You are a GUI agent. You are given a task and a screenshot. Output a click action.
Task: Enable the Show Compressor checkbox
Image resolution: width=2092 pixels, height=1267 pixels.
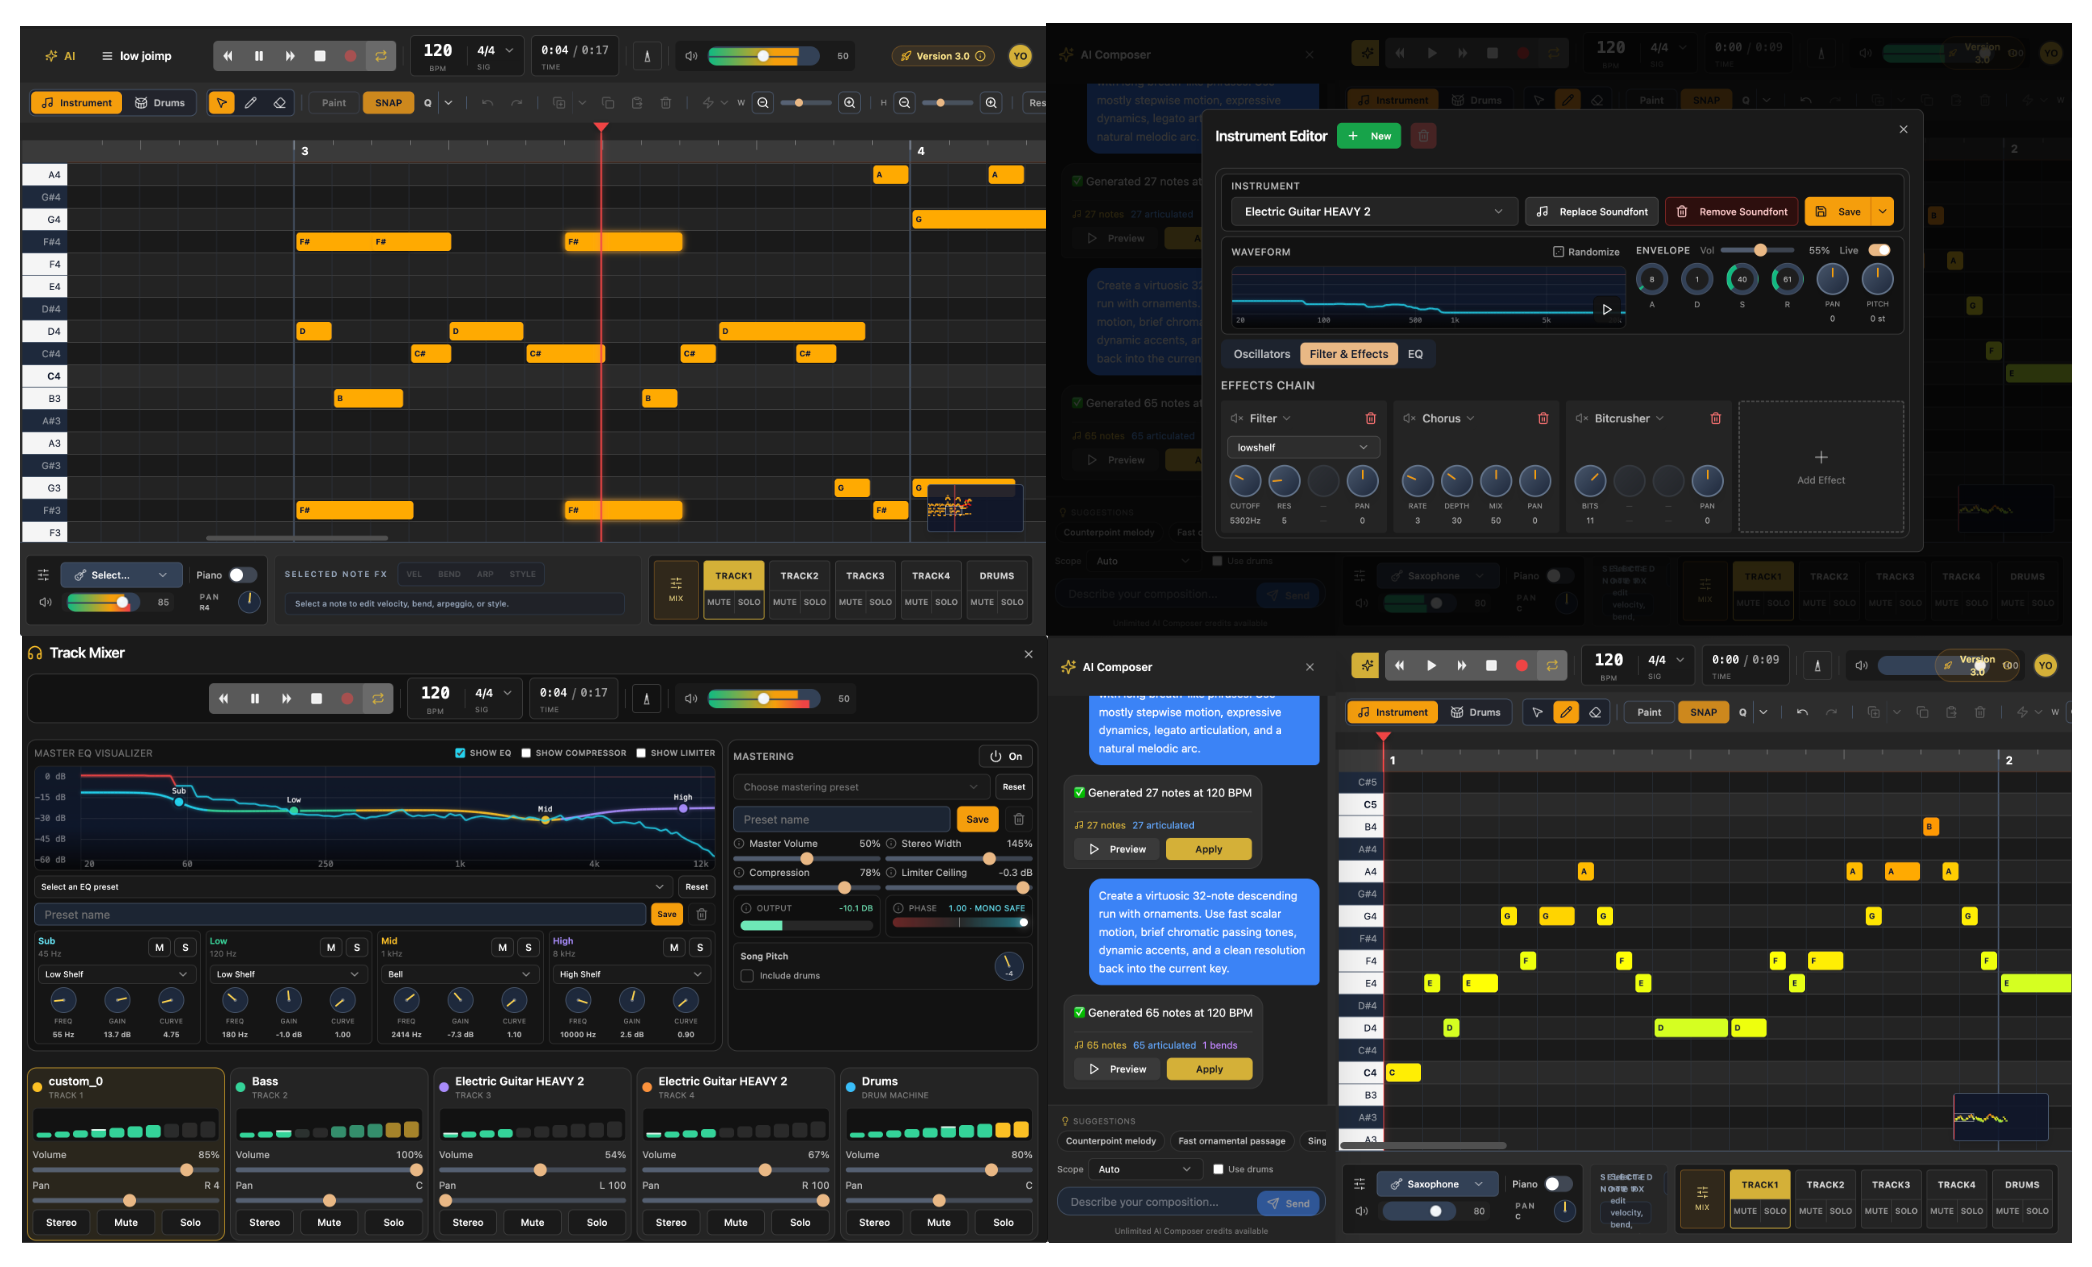tap(526, 753)
